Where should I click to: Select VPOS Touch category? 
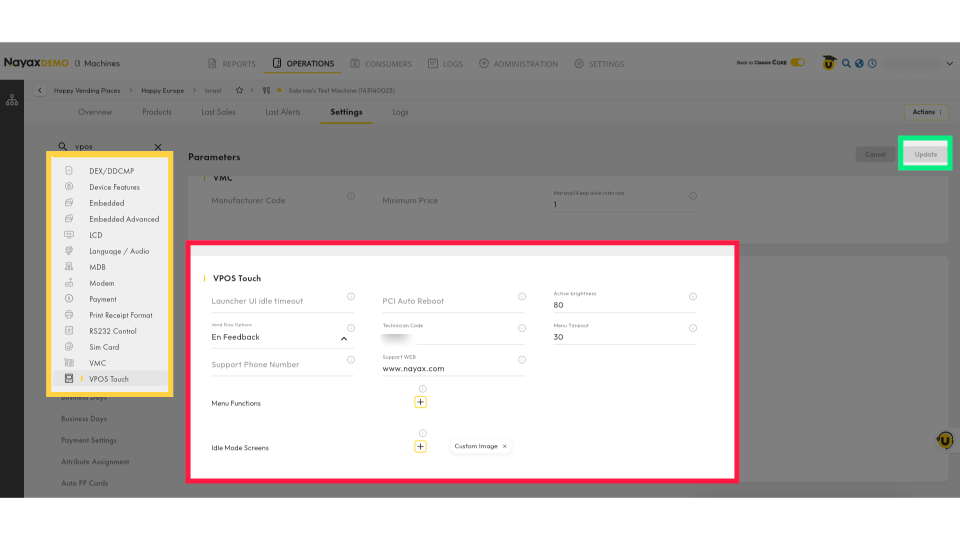pyautogui.click(x=110, y=379)
